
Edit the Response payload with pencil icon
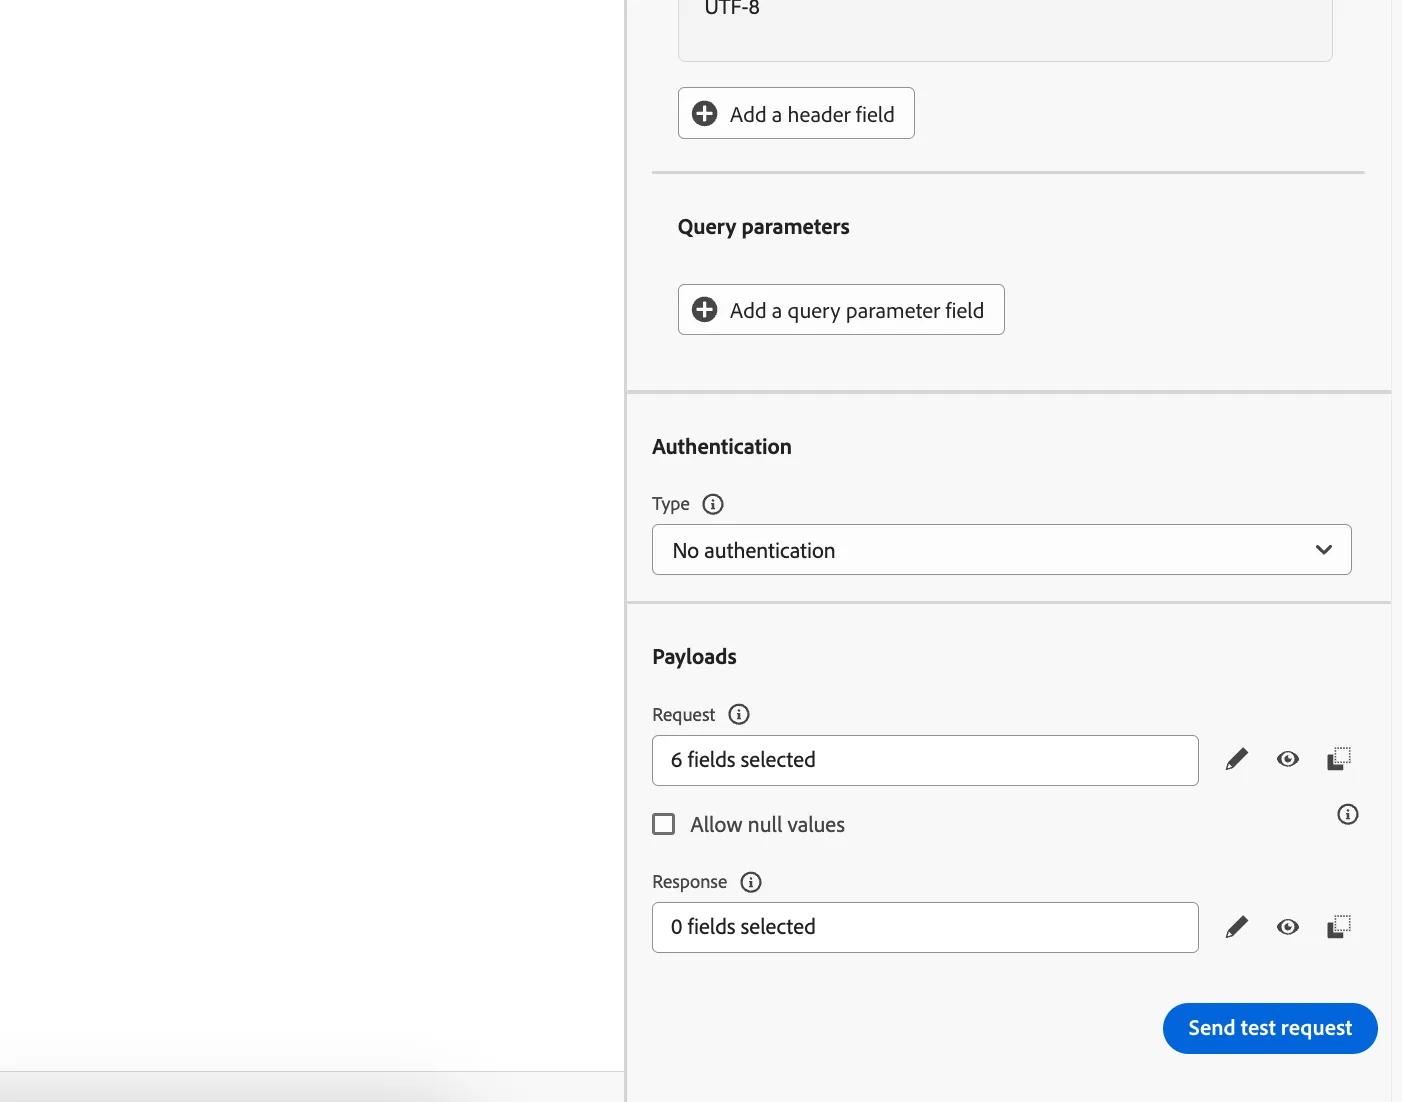point(1237,927)
